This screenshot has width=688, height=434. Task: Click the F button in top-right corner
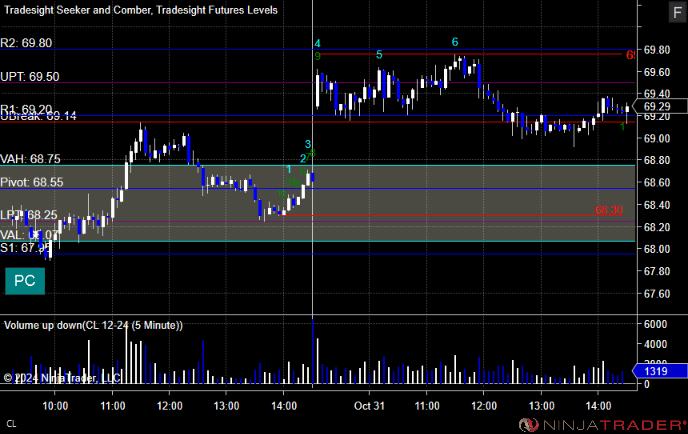point(677,12)
